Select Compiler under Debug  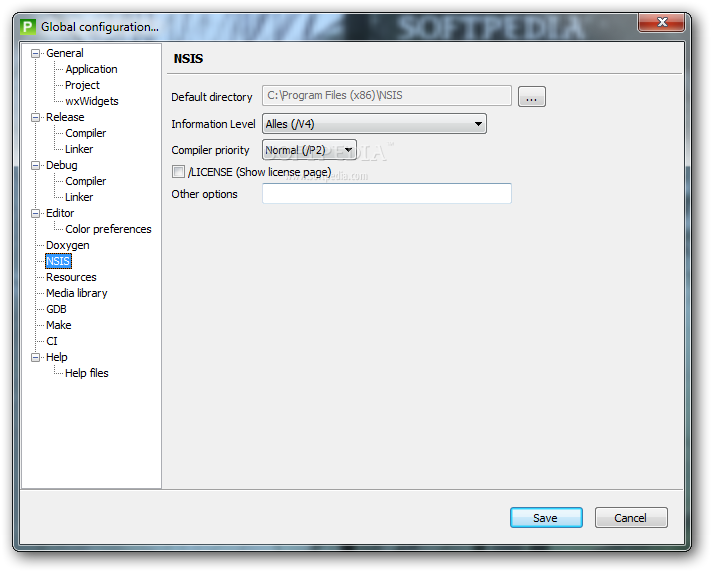coord(85,182)
